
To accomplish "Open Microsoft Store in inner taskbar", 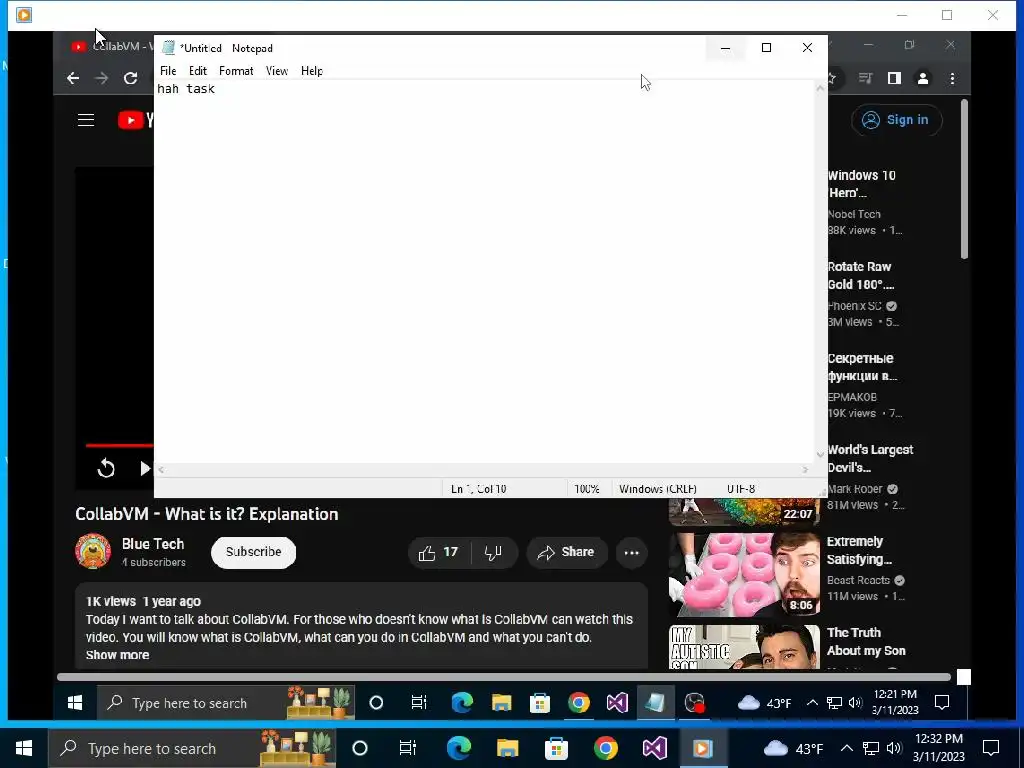I will (x=540, y=703).
